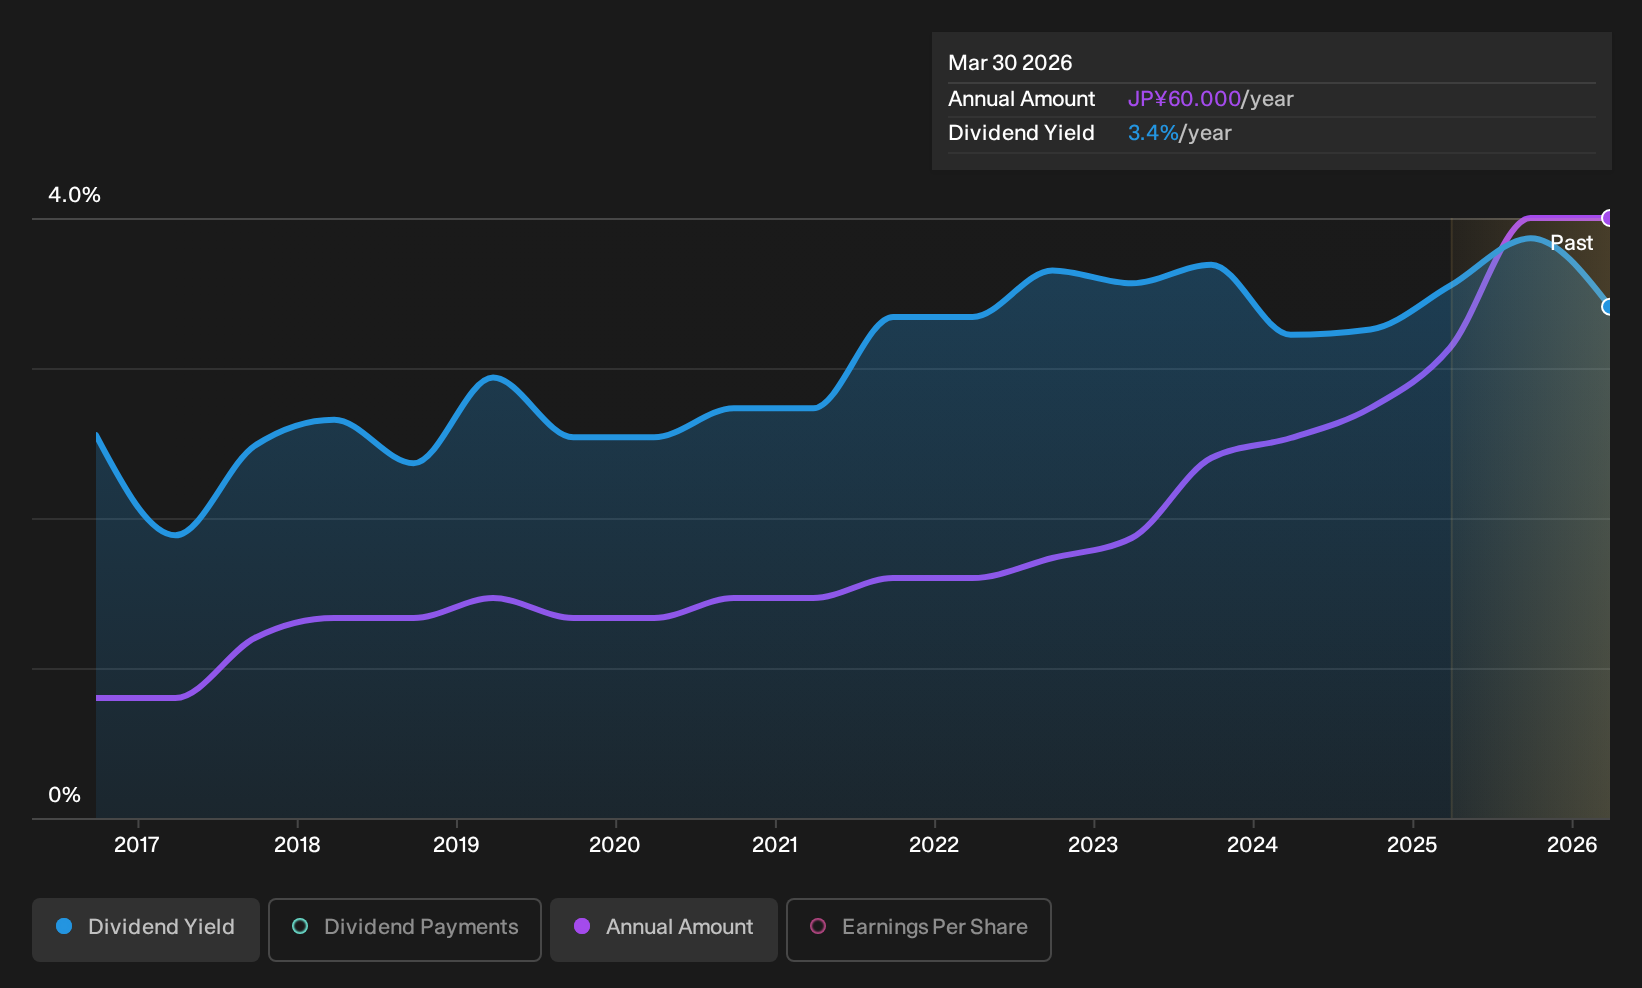This screenshot has width=1642, height=988.
Task: Click the 2019 x-axis label
Action: [x=456, y=845]
